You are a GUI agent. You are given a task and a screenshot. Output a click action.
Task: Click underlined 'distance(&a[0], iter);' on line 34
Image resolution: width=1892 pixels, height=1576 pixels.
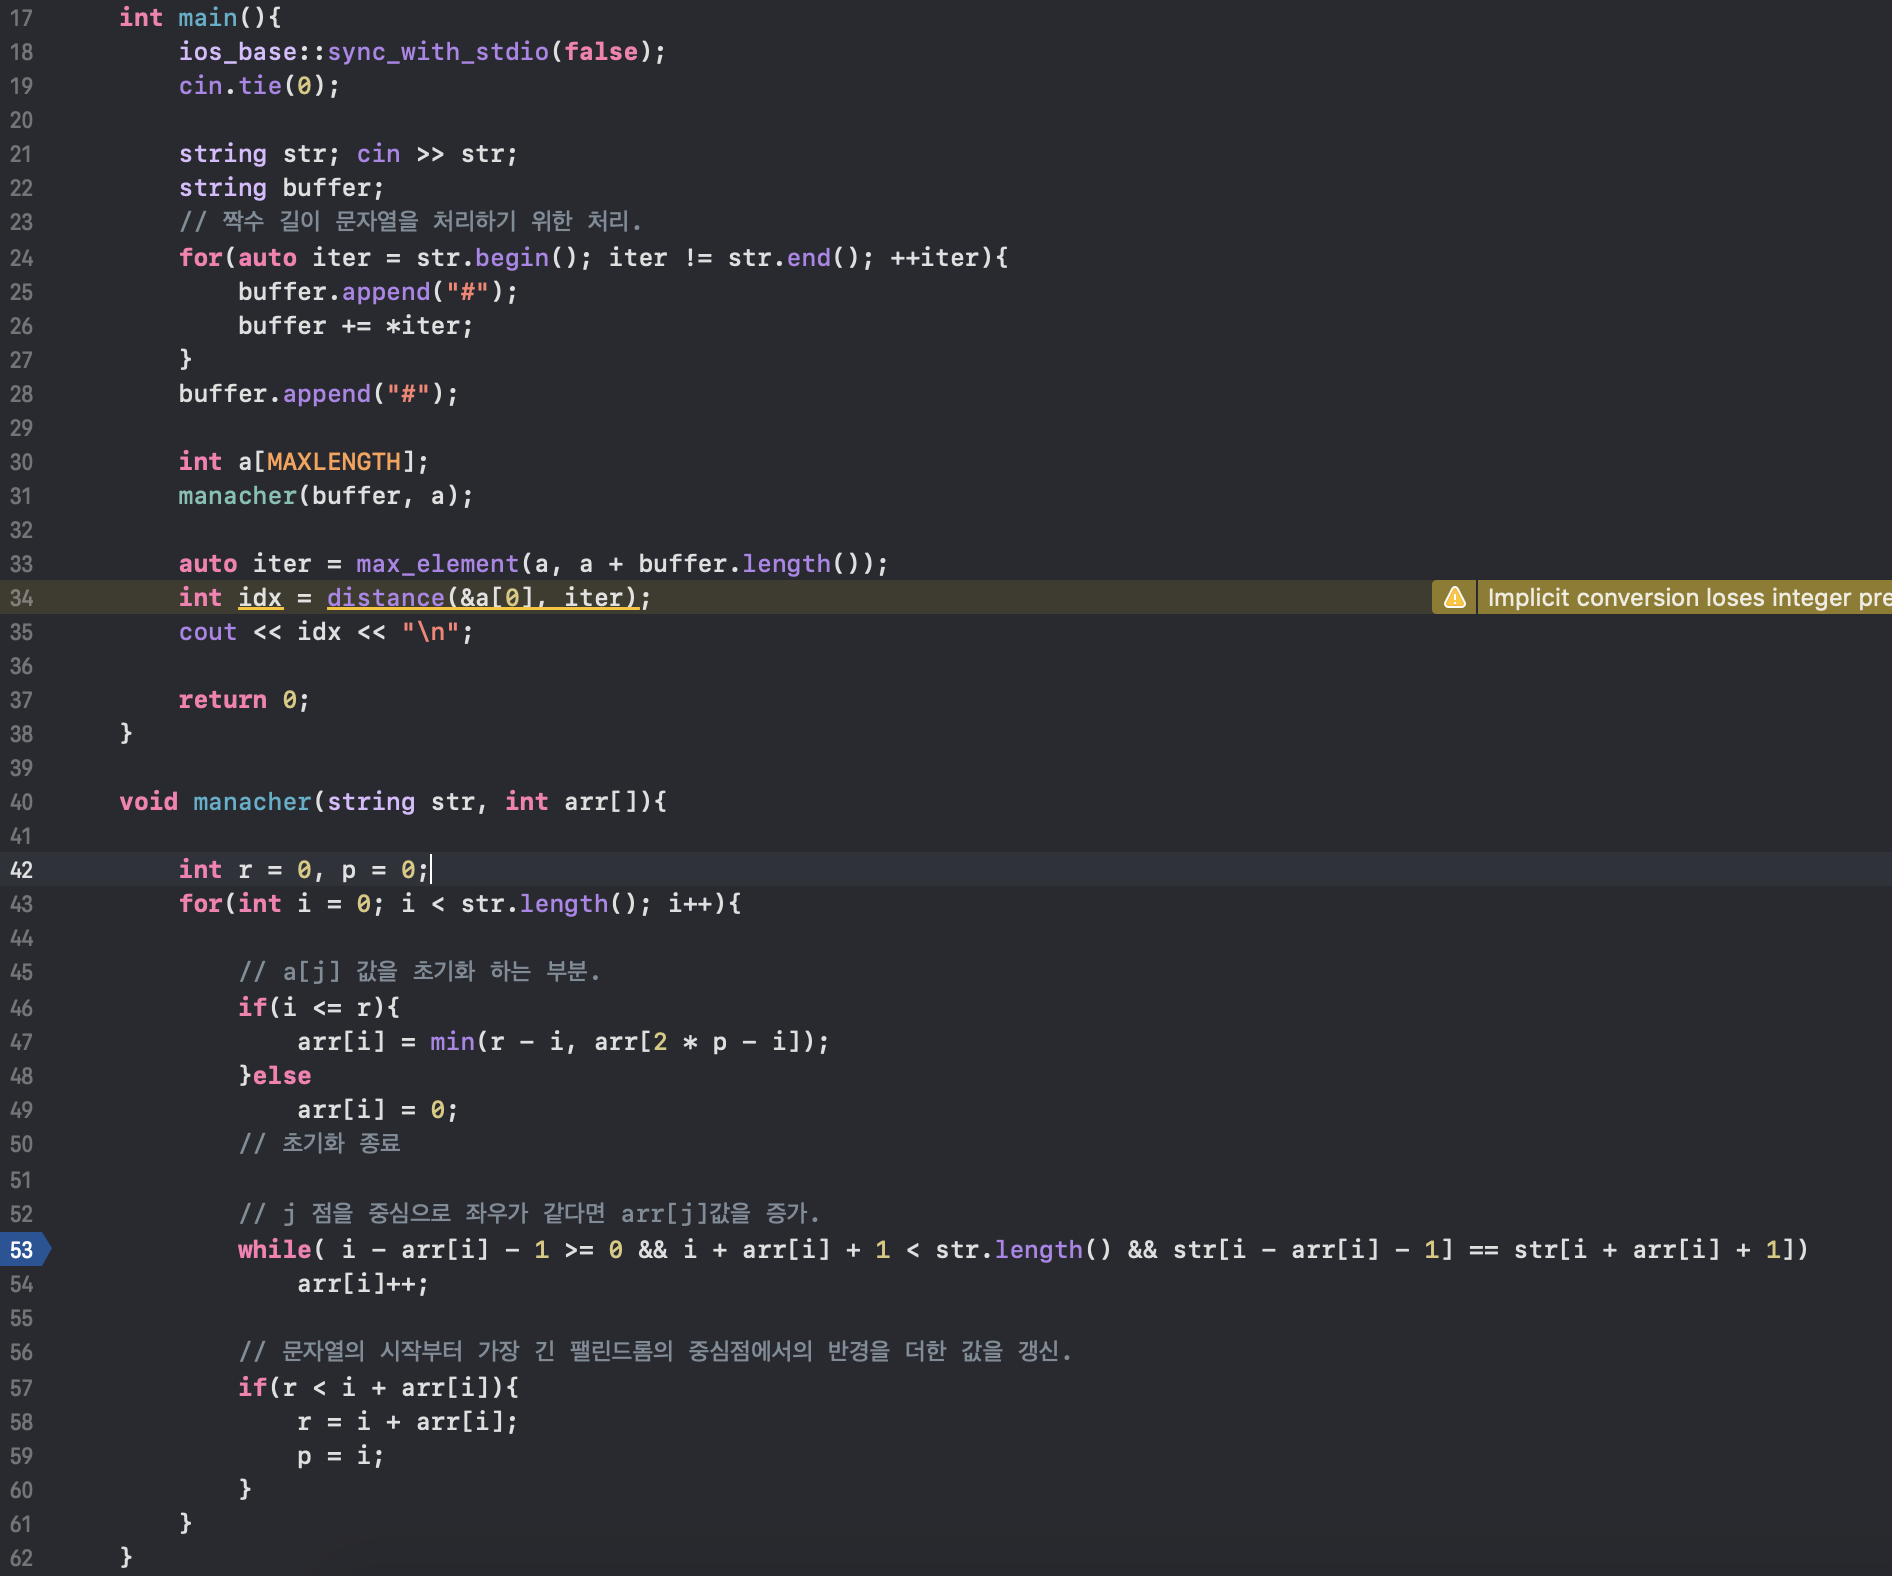point(489,598)
